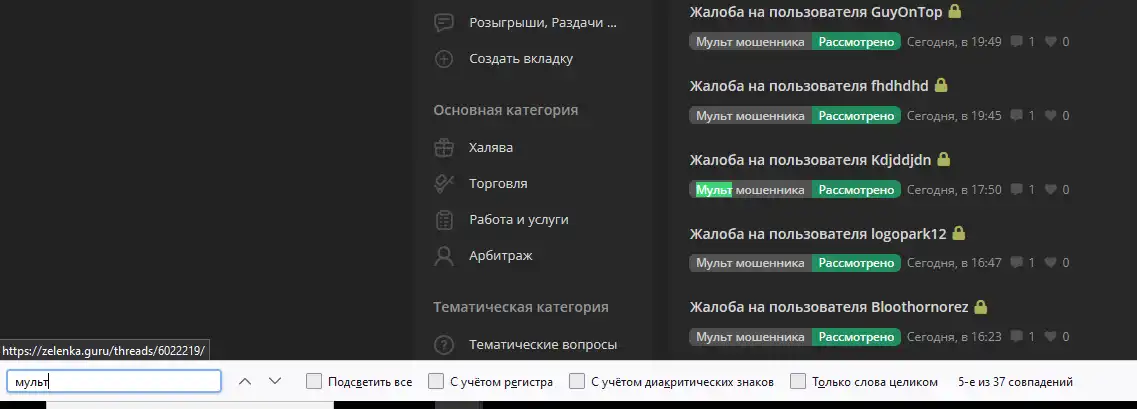Viewport: 1137px width, 409px height.
Task: Click the heart icon in the 16:47 thread row
Action: tap(1051, 263)
